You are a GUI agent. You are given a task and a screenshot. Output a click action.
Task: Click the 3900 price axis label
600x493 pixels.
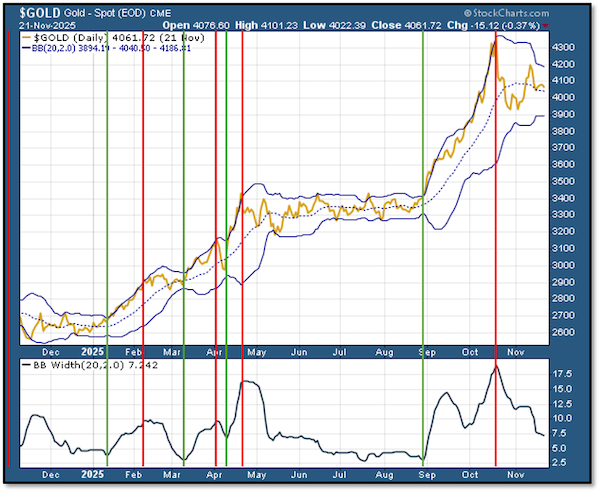(563, 114)
